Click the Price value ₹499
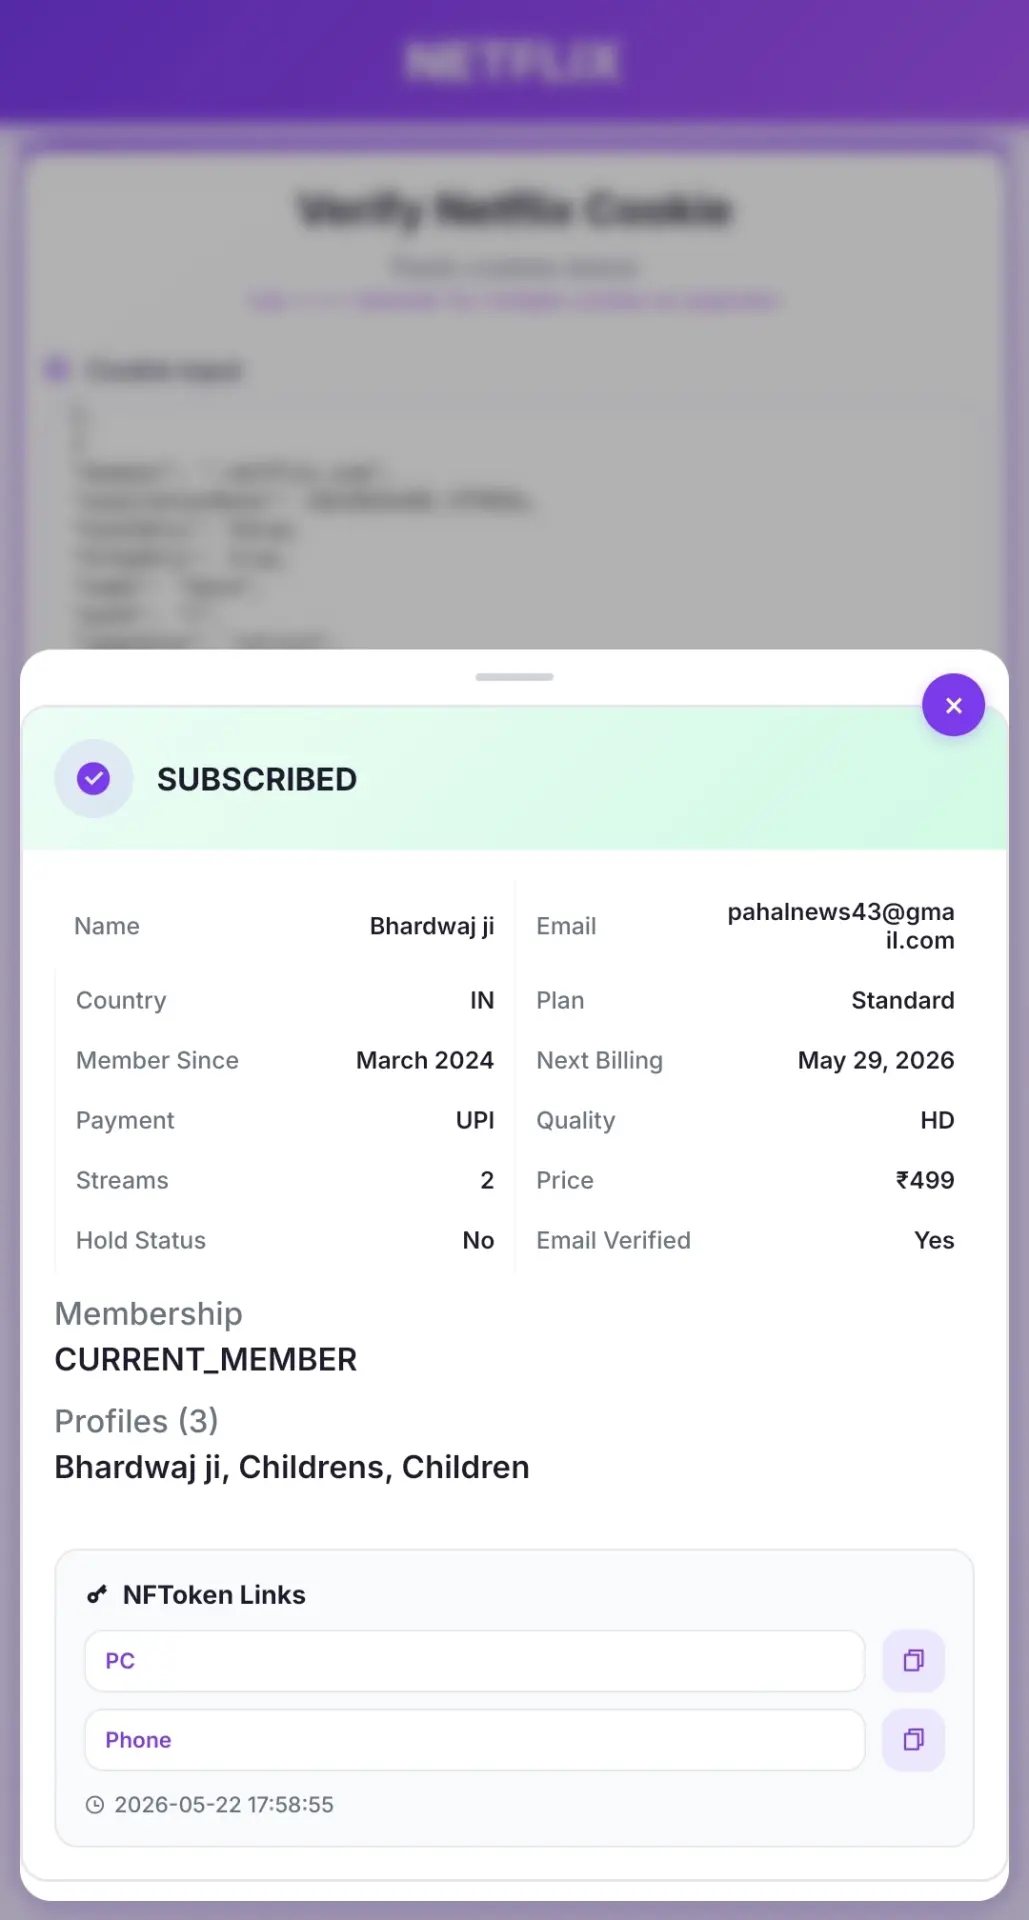The width and height of the screenshot is (1029, 1920). tap(925, 1180)
